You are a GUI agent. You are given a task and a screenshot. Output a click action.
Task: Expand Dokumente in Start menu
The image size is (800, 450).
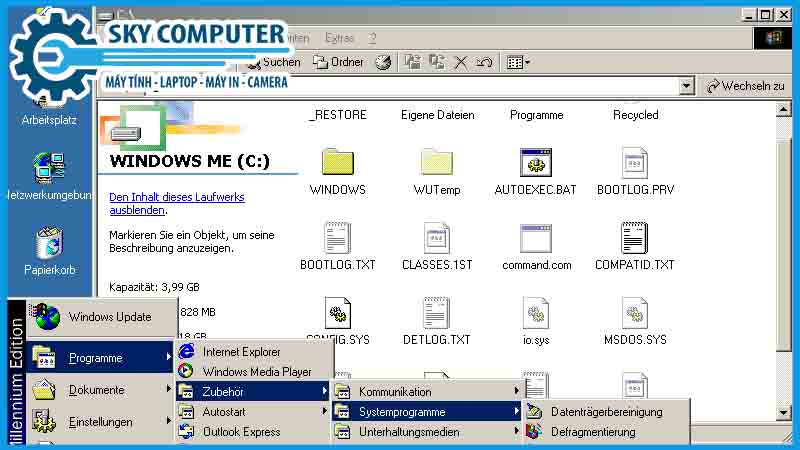tap(101, 390)
